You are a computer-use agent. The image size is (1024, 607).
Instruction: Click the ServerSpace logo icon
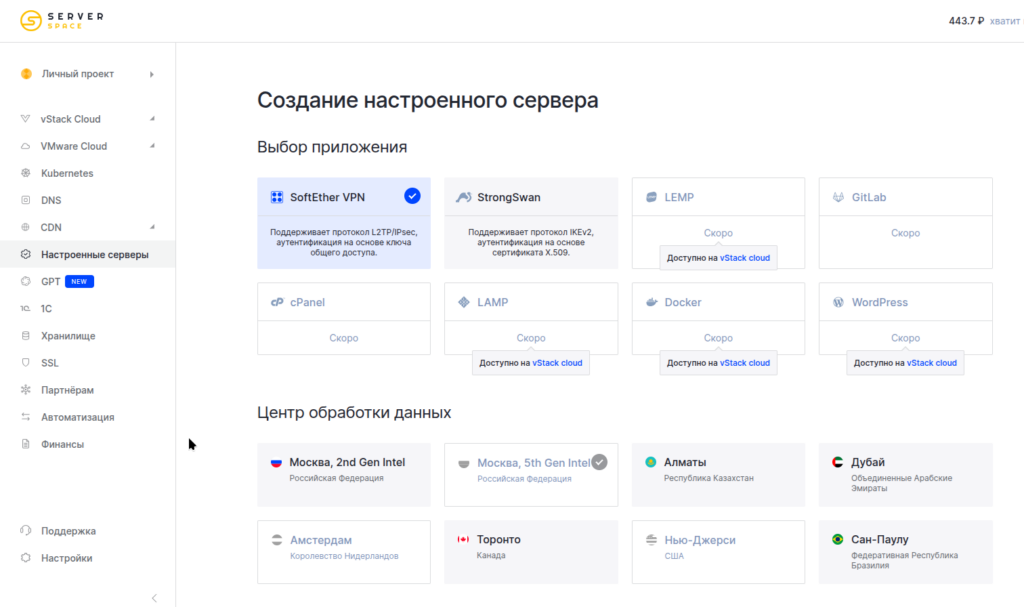[x=32, y=21]
